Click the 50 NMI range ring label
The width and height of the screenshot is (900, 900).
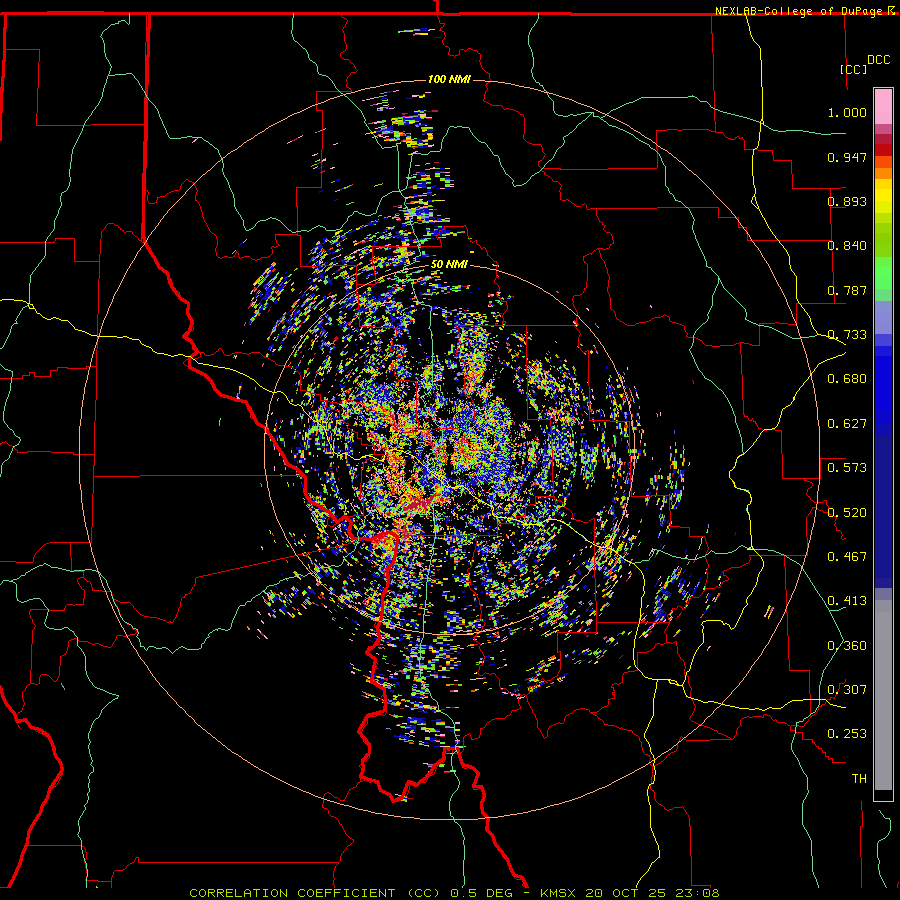tap(449, 265)
